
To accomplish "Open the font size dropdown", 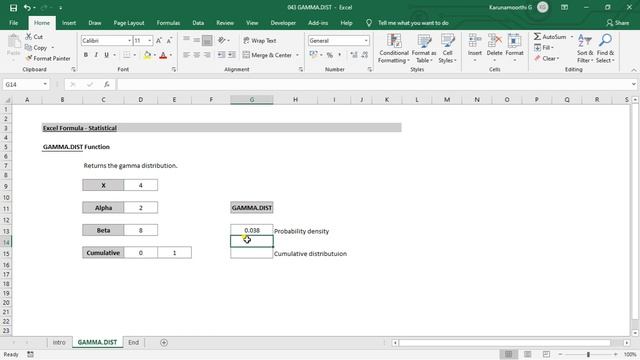I will tap(149, 41).
